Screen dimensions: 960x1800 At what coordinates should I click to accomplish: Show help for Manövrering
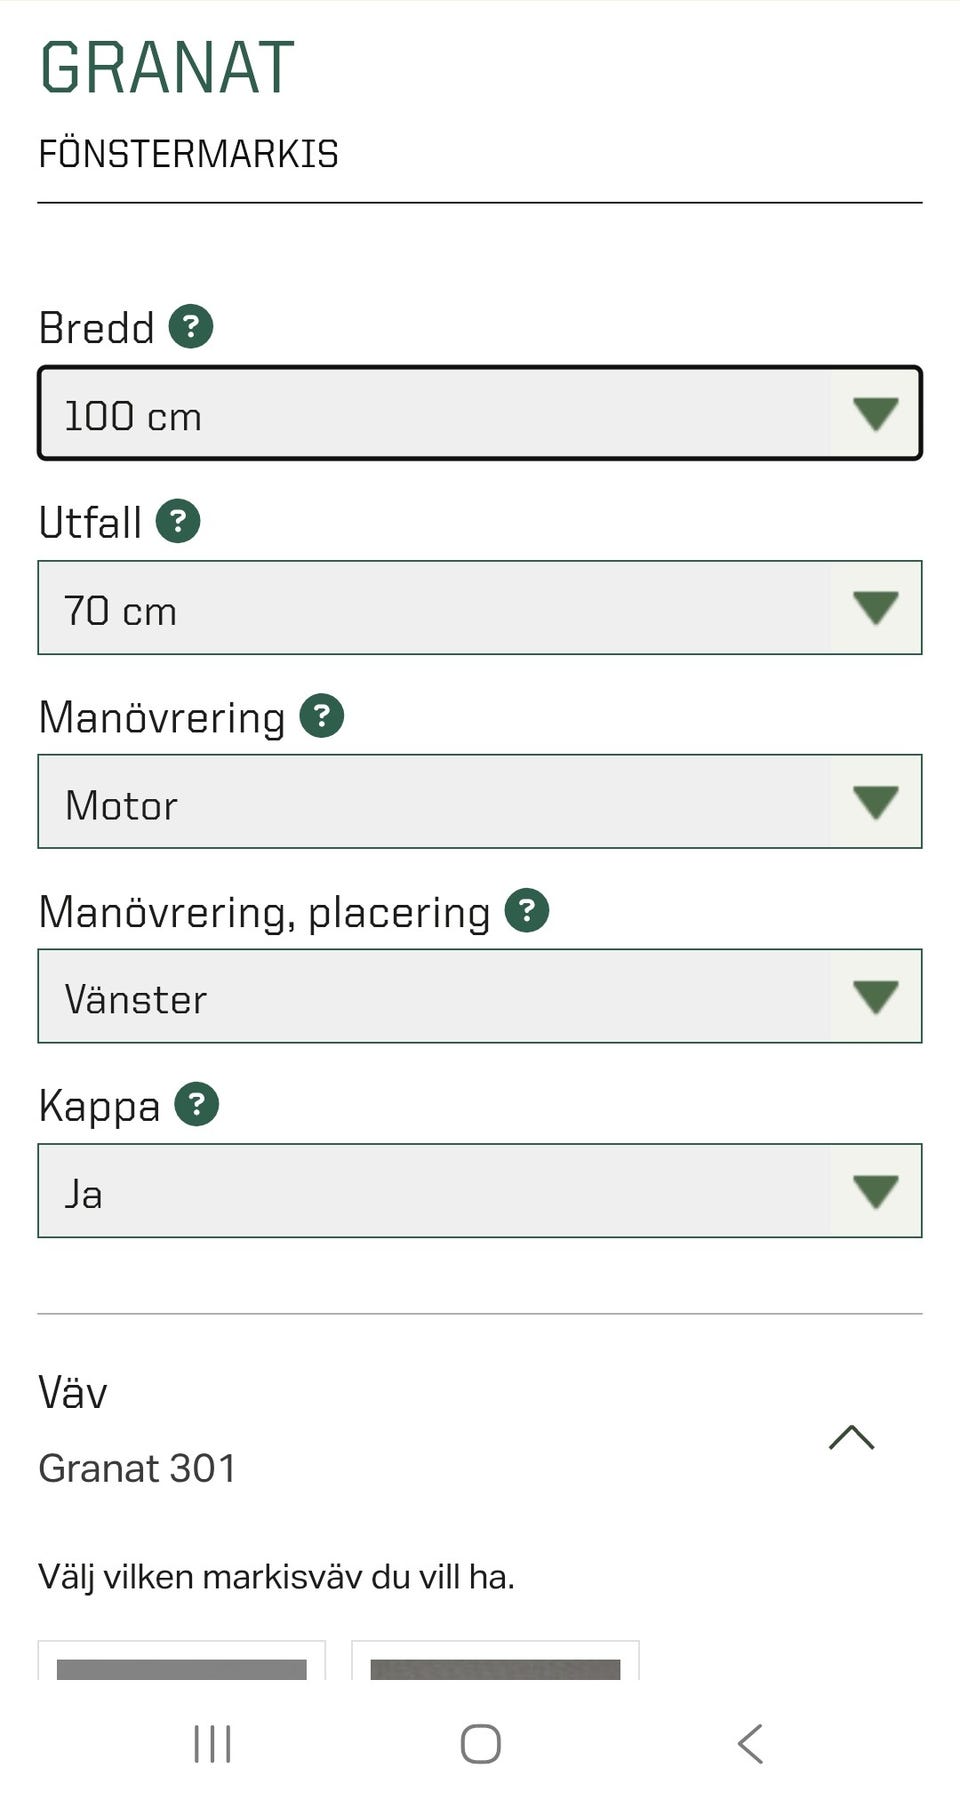click(322, 716)
